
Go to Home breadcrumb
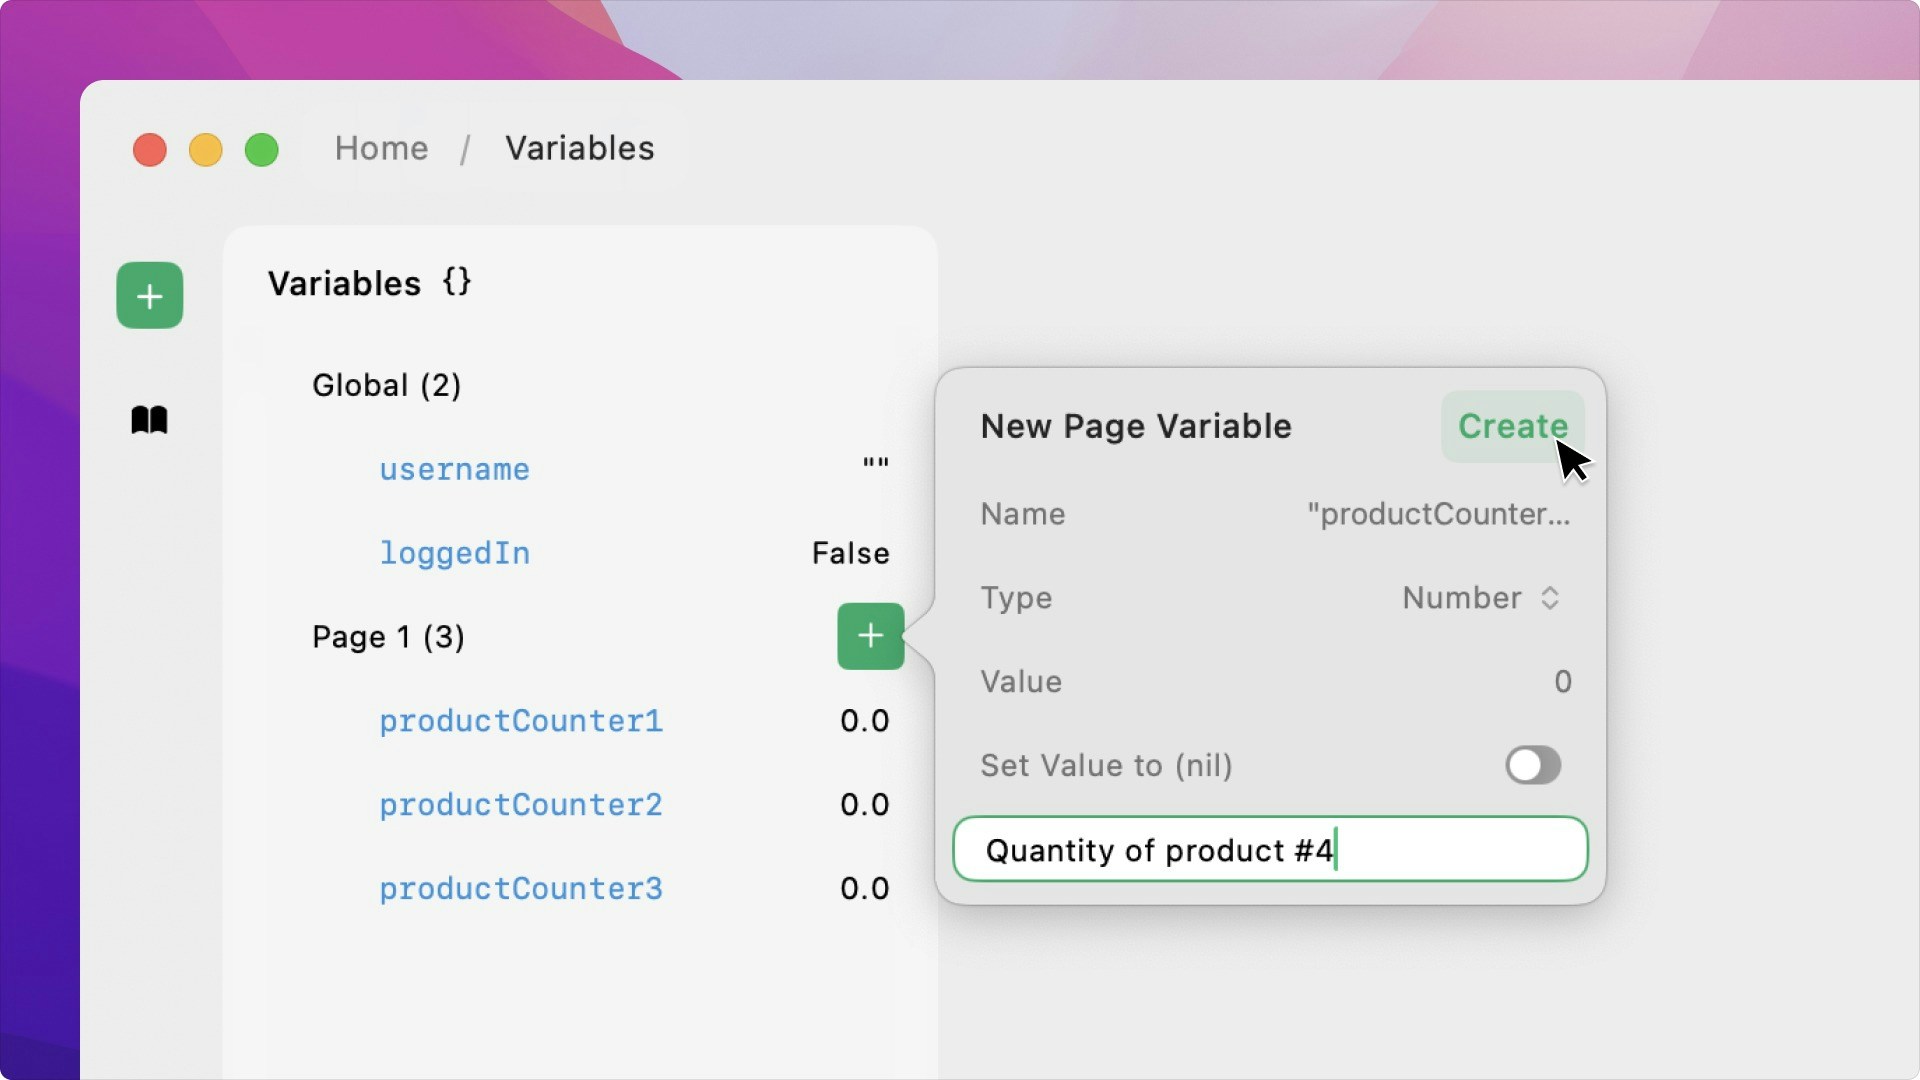(381, 148)
